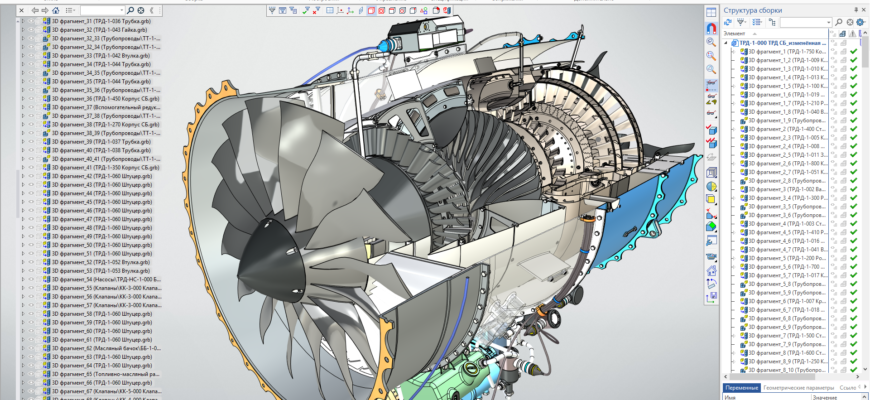This screenshot has height=400, width=870.
Task: Select 3D фрагмент_32 (ТРД-1-043 Гайка.grb)
Action: (x=101, y=30)
